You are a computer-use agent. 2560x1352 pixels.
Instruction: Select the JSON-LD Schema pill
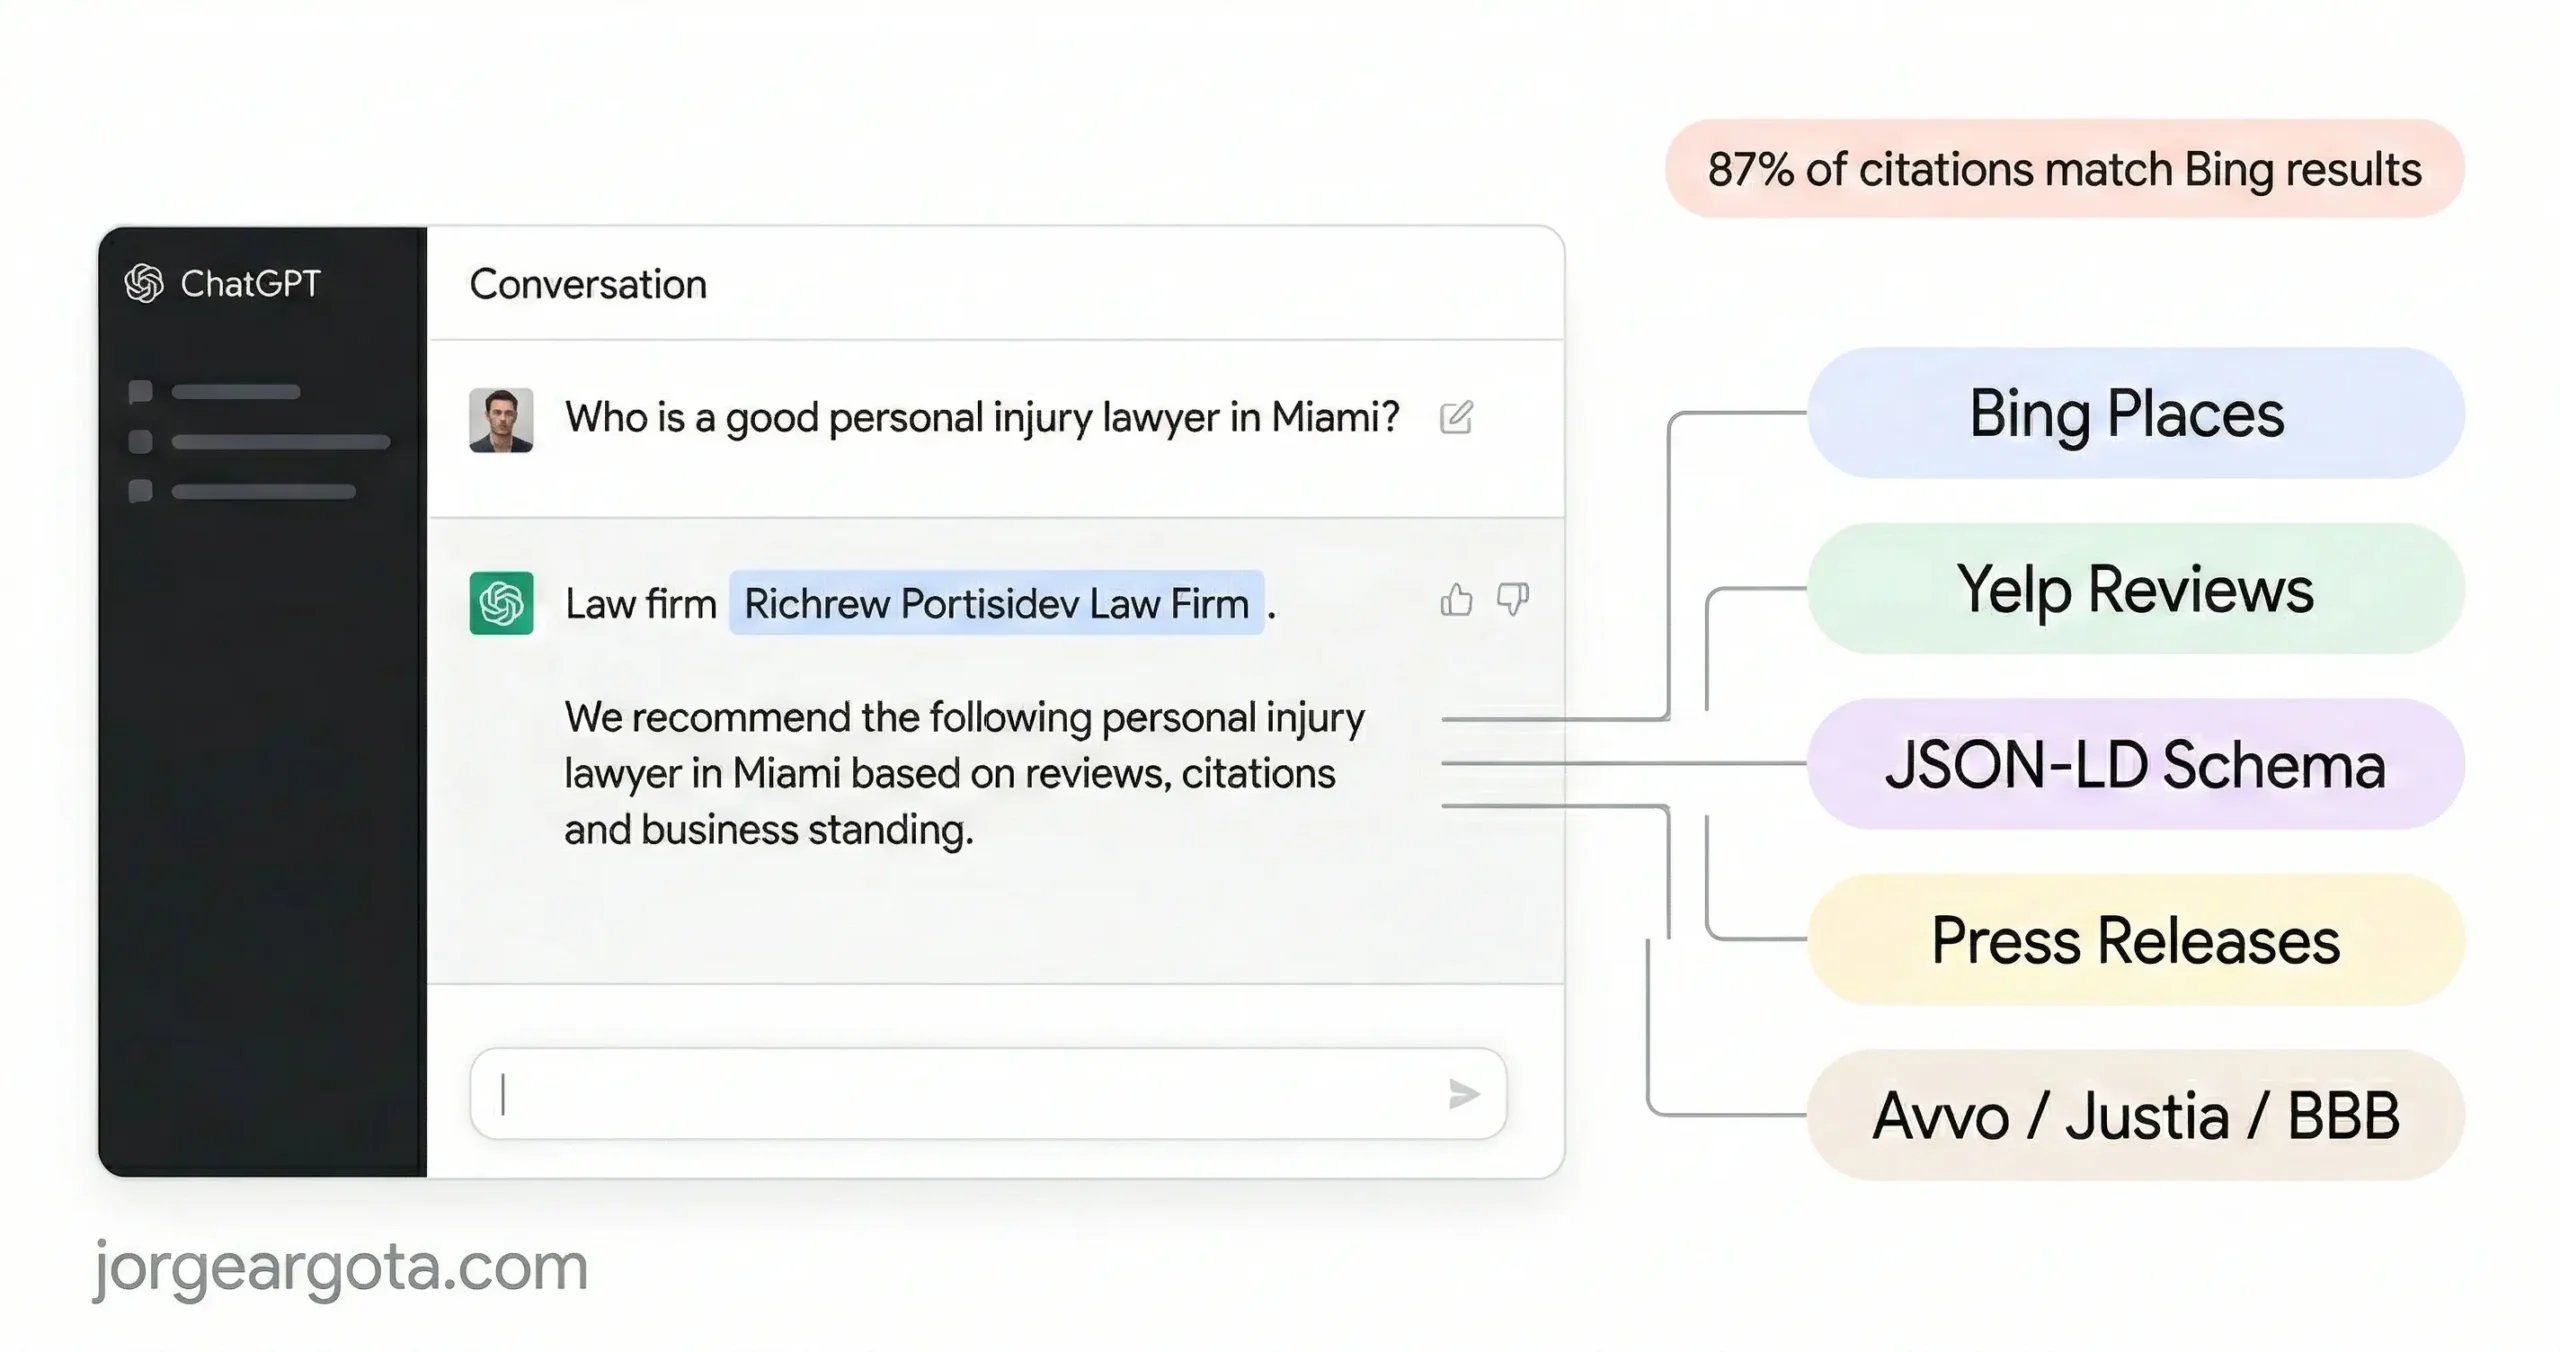coord(2136,765)
